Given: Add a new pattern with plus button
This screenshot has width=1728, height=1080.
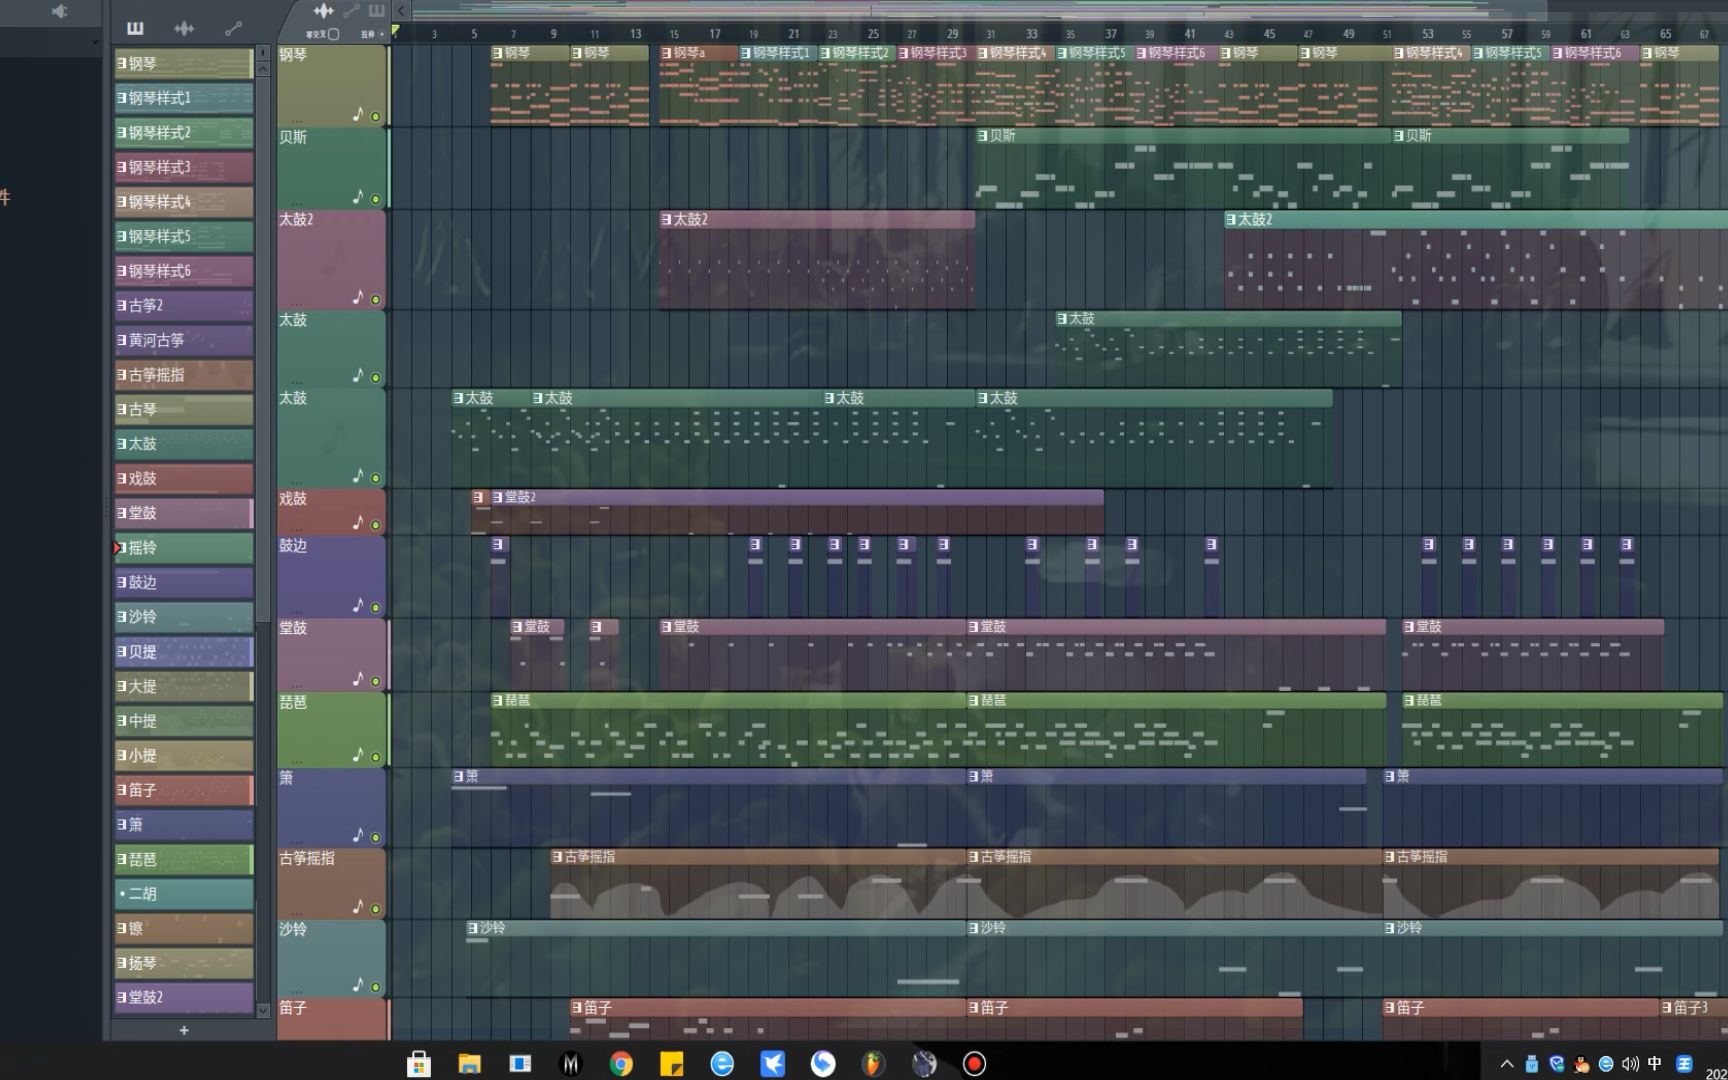Looking at the screenshot, I should [184, 1030].
